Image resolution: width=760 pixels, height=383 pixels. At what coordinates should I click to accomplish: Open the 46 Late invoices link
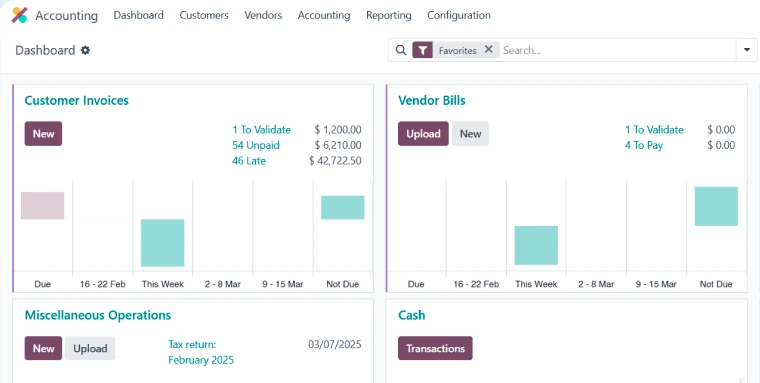(x=249, y=161)
